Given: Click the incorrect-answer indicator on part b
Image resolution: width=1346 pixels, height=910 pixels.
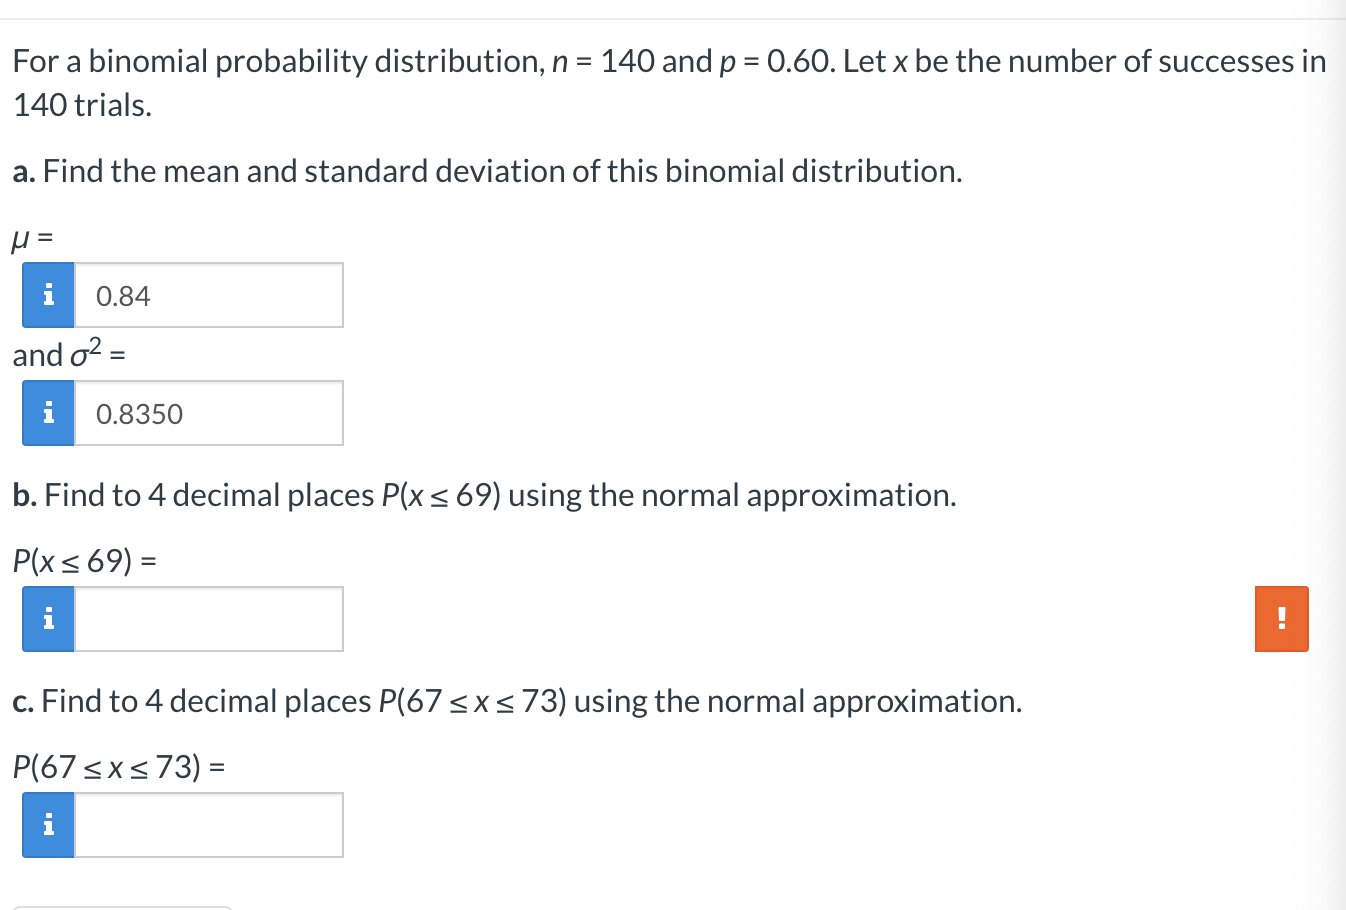Looking at the screenshot, I should 1281,618.
